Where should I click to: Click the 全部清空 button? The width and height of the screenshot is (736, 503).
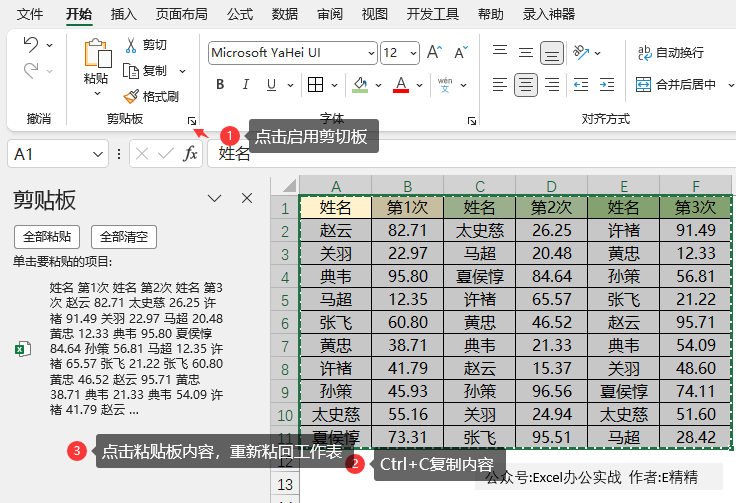[x=124, y=236]
